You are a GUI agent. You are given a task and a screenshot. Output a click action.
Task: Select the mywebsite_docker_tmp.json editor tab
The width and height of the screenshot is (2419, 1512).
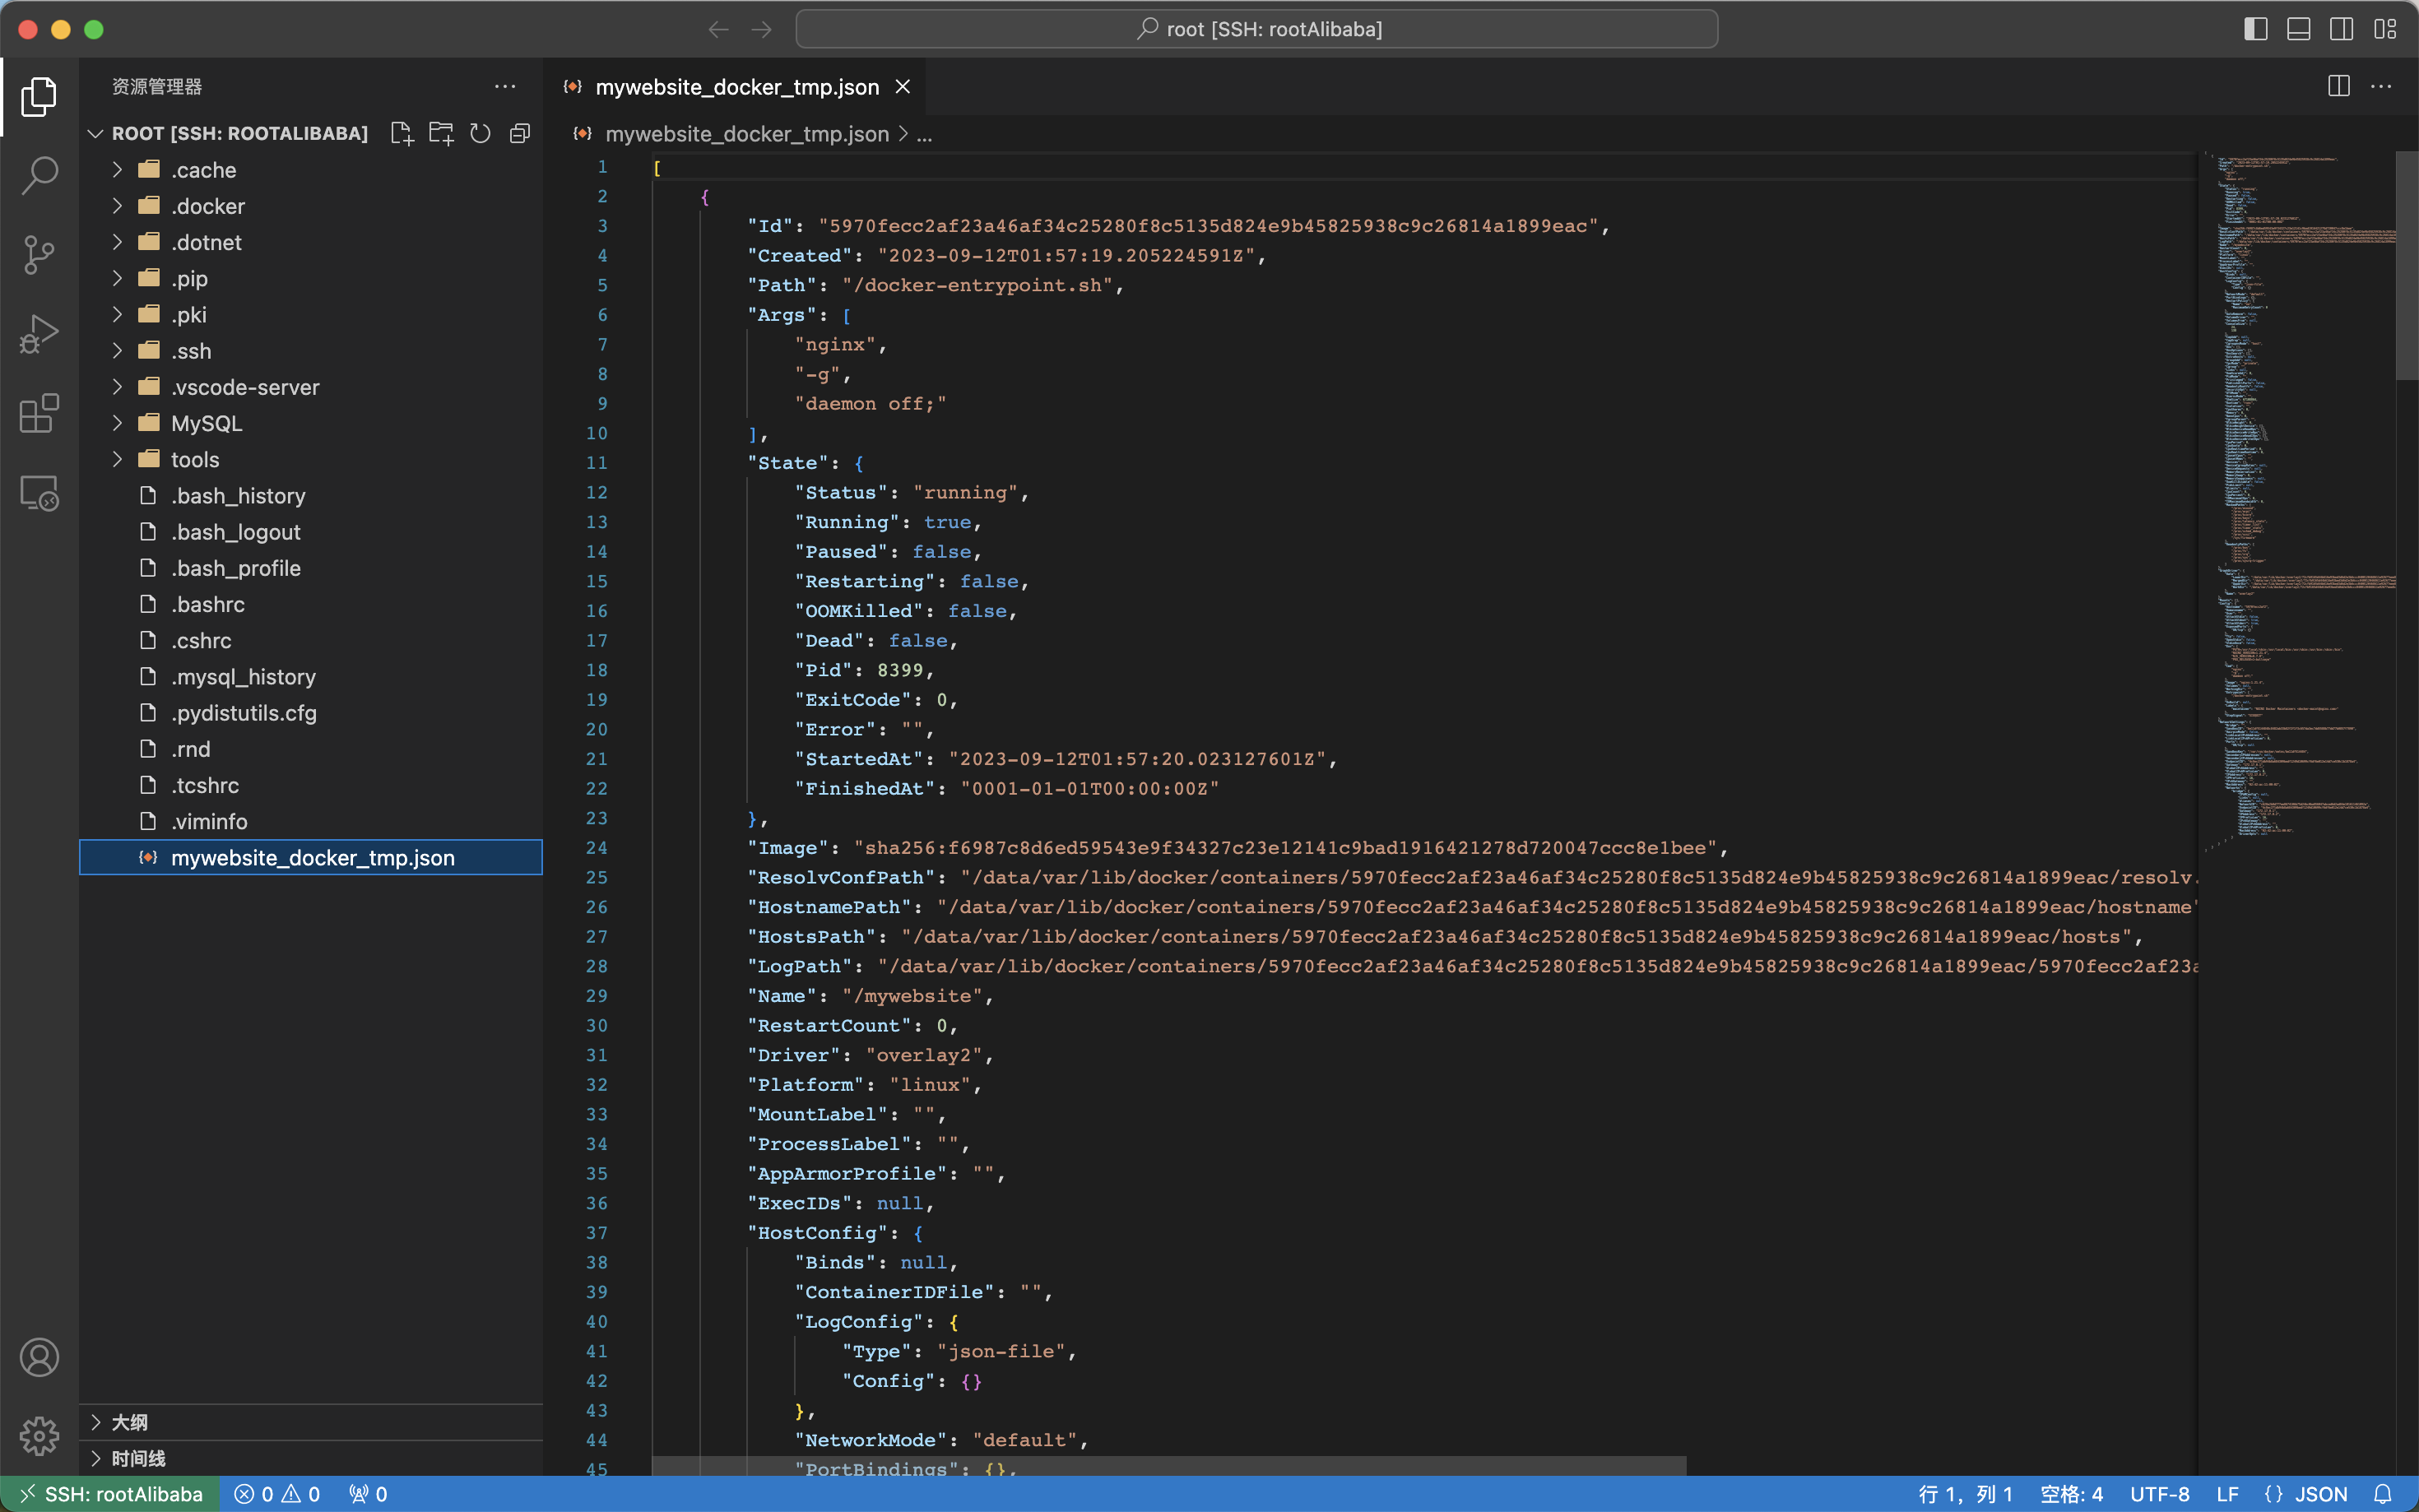(x=736, y=87)
